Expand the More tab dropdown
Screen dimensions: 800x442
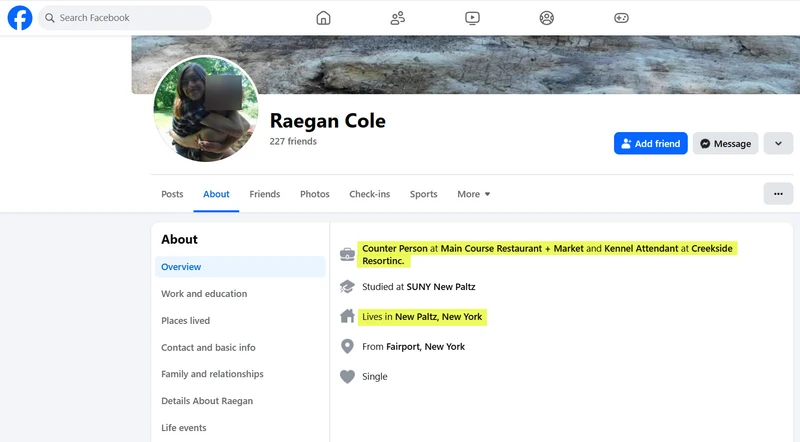[473, 194]
